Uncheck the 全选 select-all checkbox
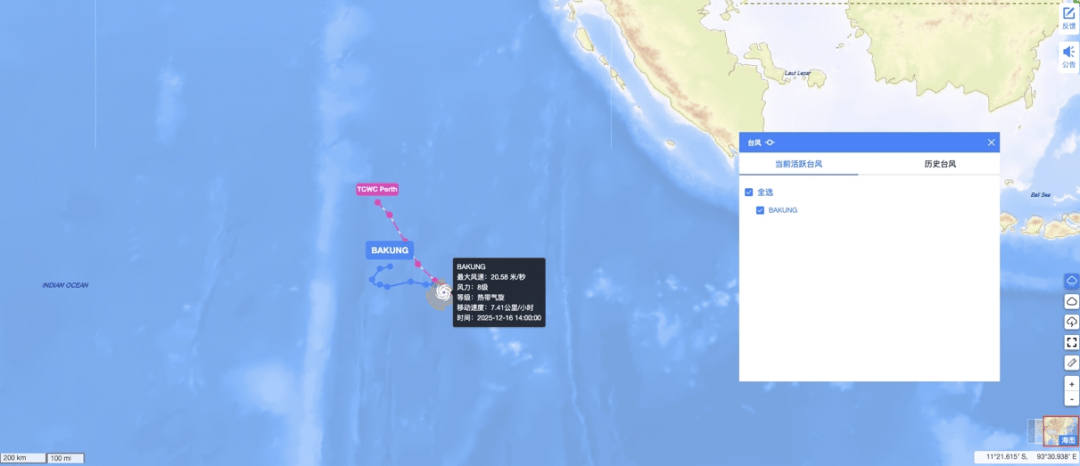Viewport: 1080px width, 466px height. 749,192
